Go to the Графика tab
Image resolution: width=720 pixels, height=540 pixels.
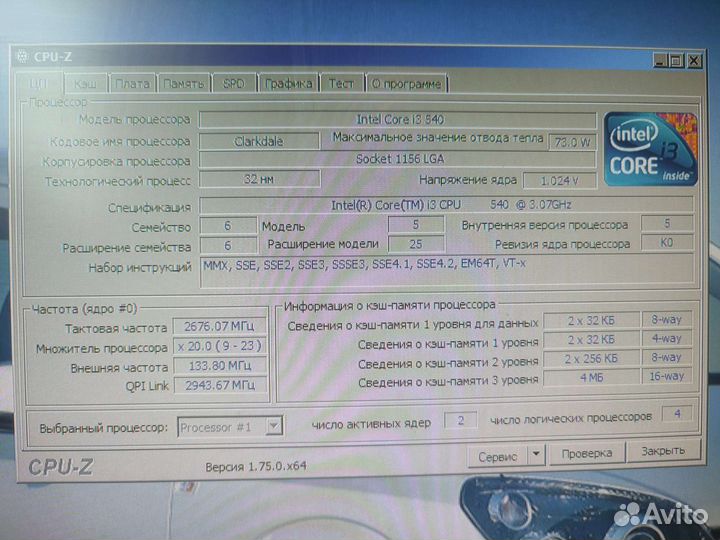[288, 84]
